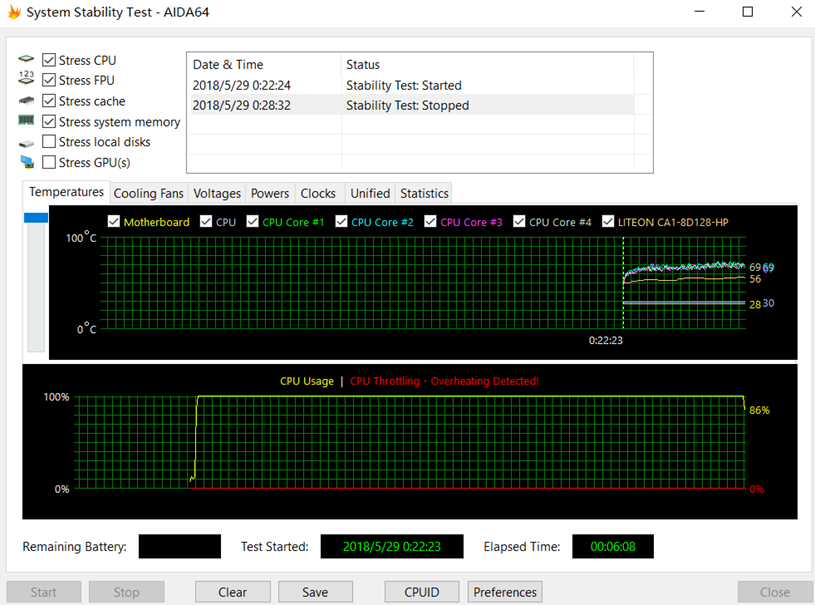815x605 pixels.
Task: Open the CPUID window
Action: [x=422, y=592]
